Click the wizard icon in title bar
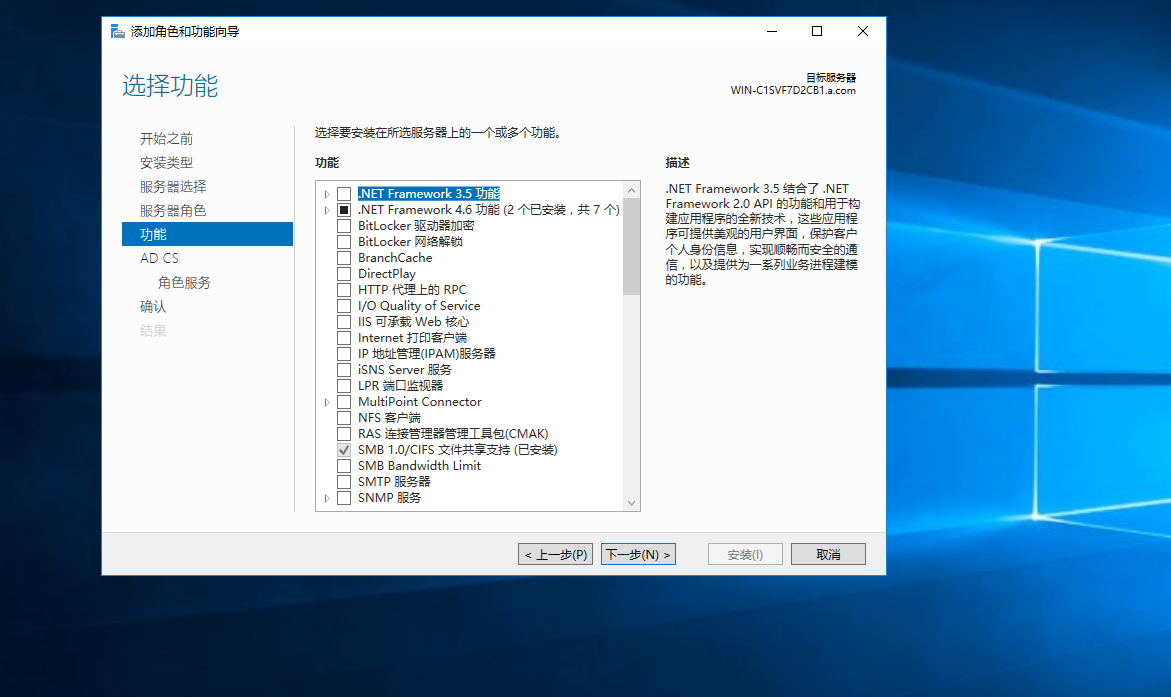Screen dimensions: 1171x697 point(117,31)
